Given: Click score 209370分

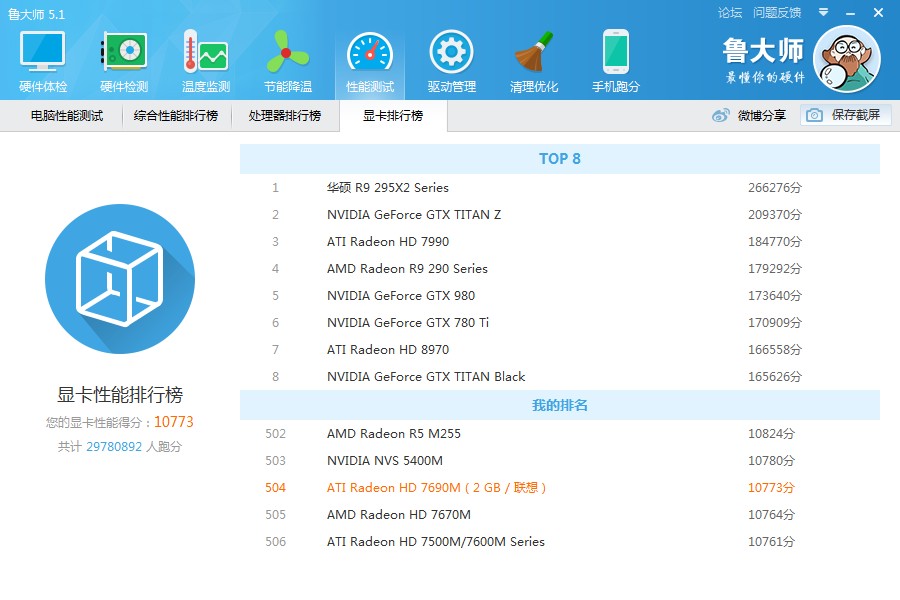Looking at the screenshot, I should click(x=774, y=215).
